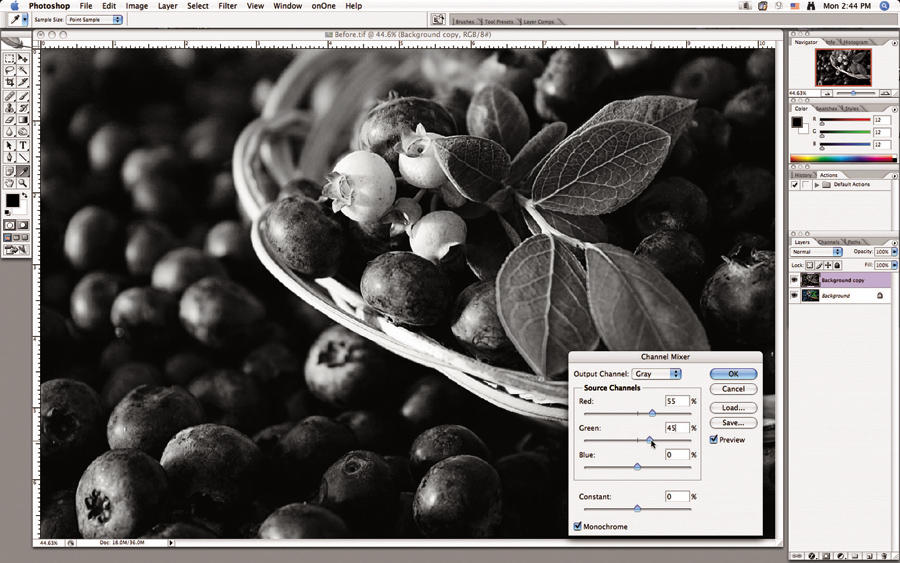900x563 pixels.
Task: Select the Blur tool
Action: click(10, 132)
